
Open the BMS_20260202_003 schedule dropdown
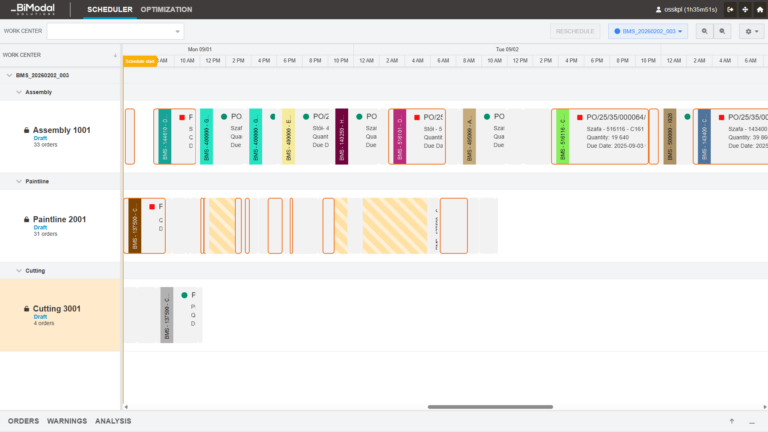coord(649,31)
